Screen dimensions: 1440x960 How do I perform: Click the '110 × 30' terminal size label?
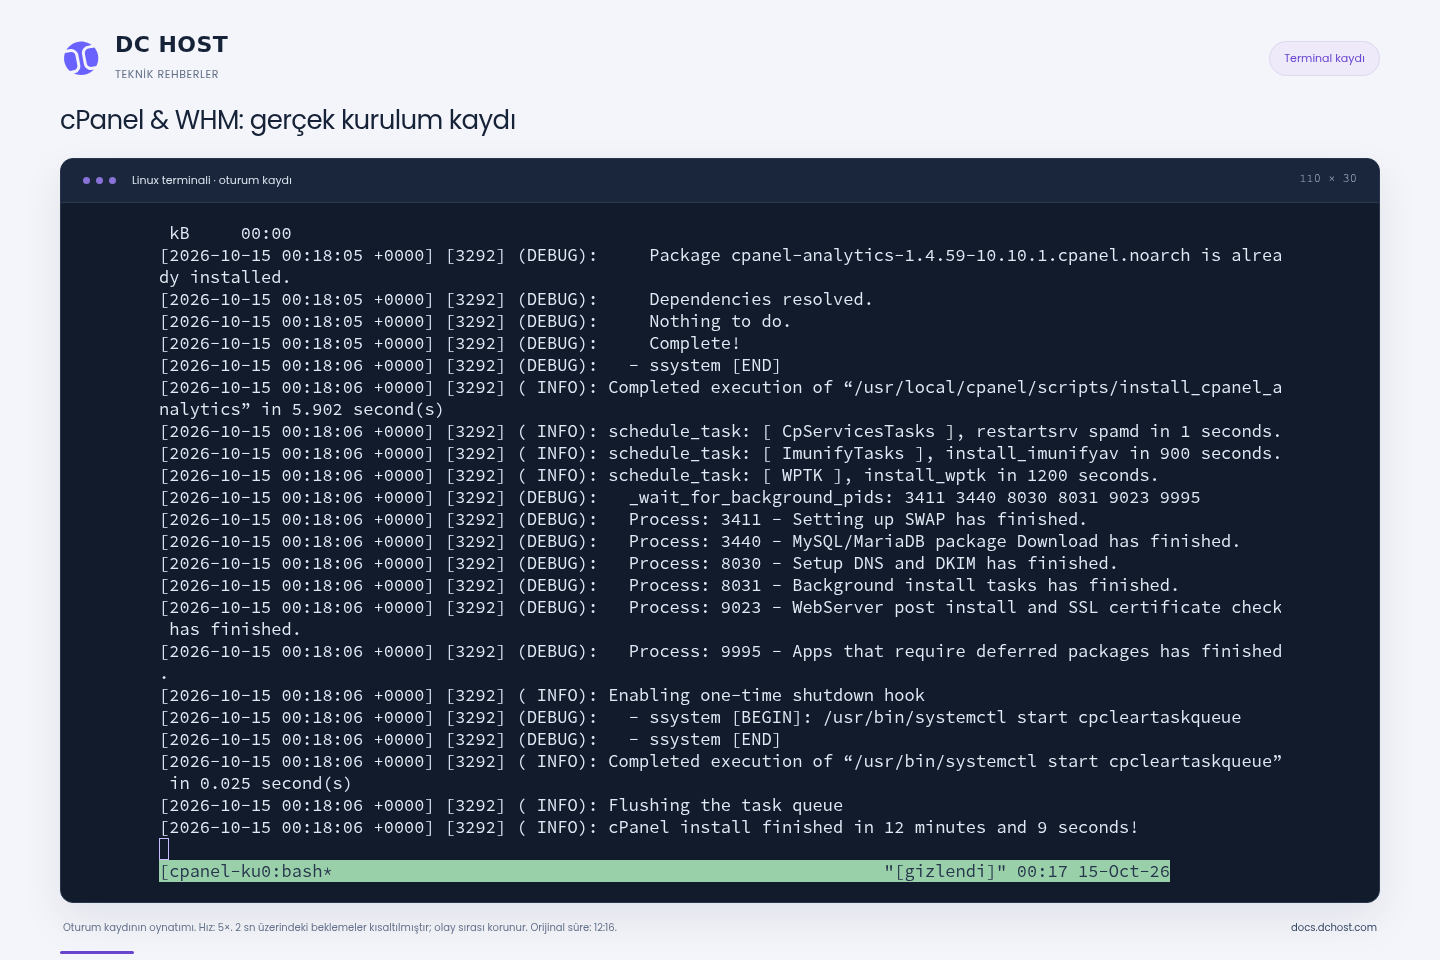[1328, 178]
